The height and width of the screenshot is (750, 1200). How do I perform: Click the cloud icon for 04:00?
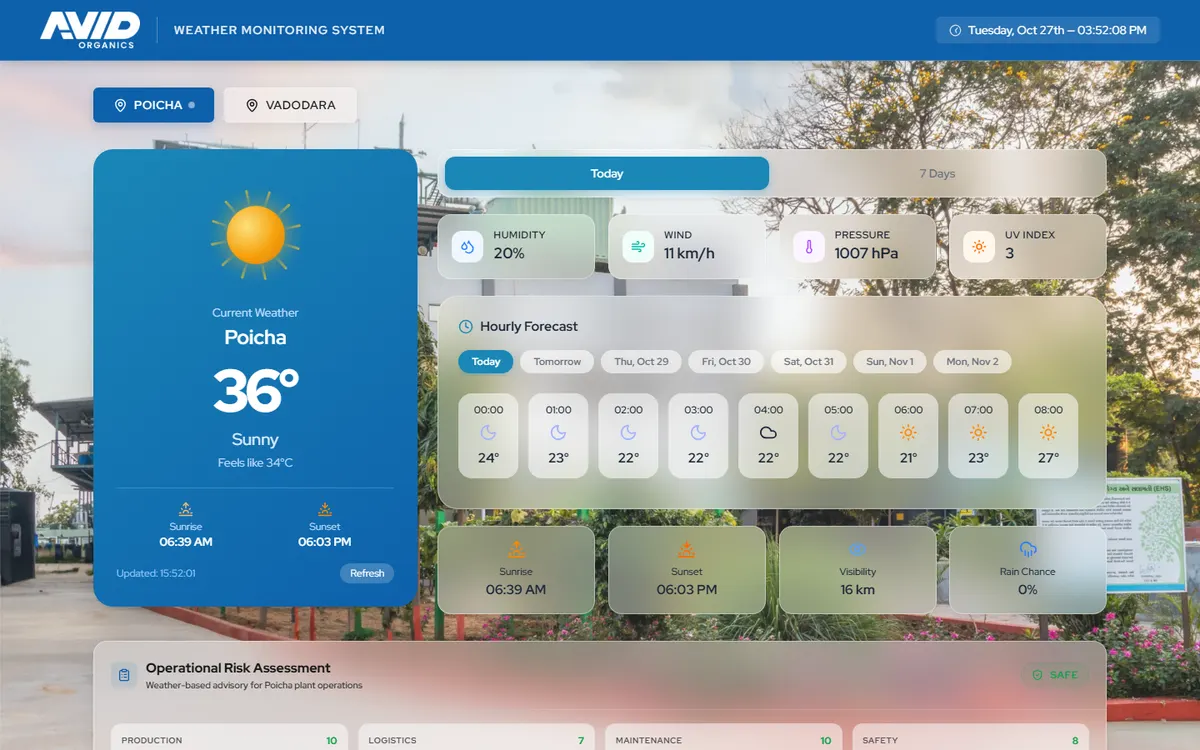point(768,433)
